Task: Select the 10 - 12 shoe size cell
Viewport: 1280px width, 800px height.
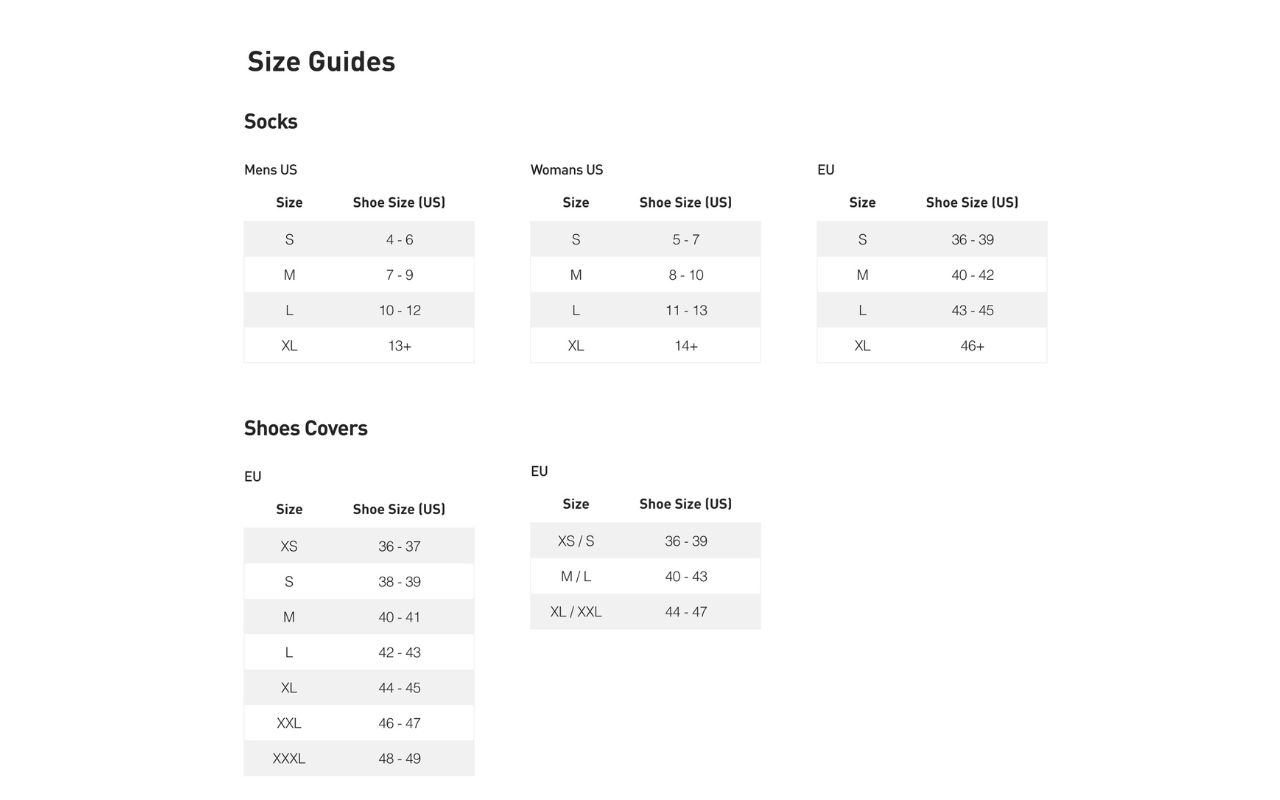Action: [399, 310]
